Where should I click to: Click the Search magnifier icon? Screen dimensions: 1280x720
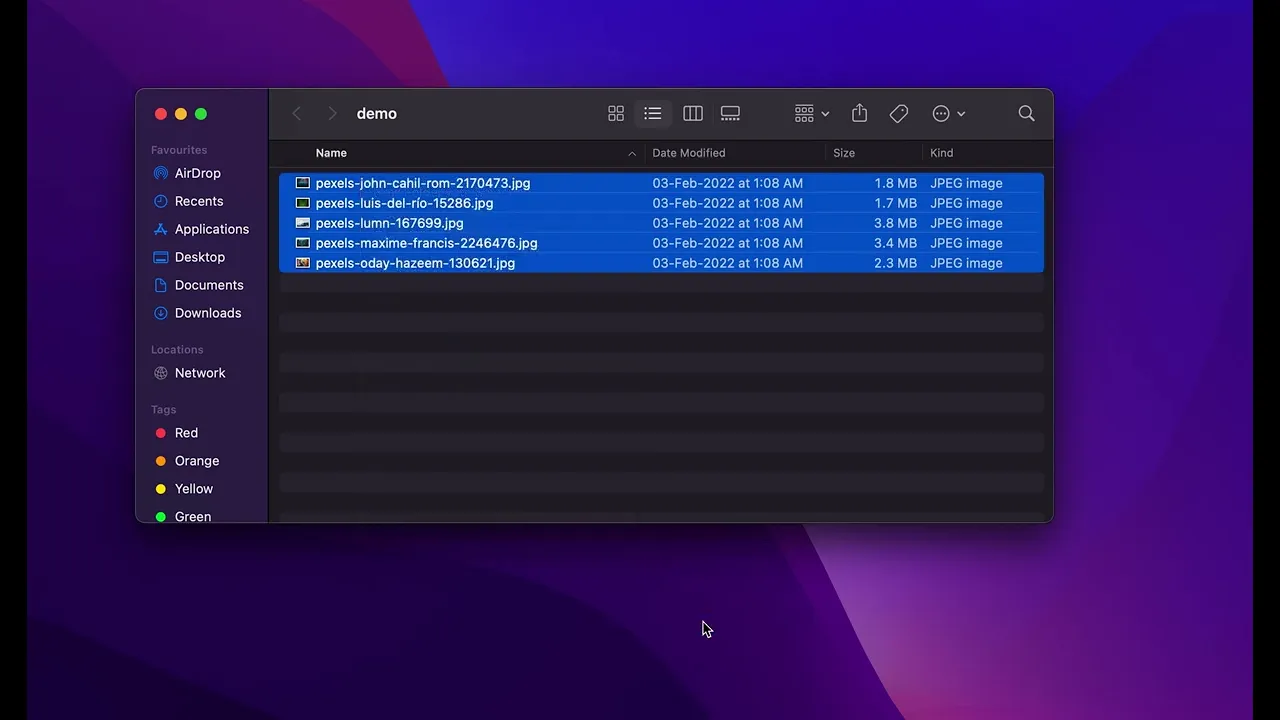tap(1026, 114)
